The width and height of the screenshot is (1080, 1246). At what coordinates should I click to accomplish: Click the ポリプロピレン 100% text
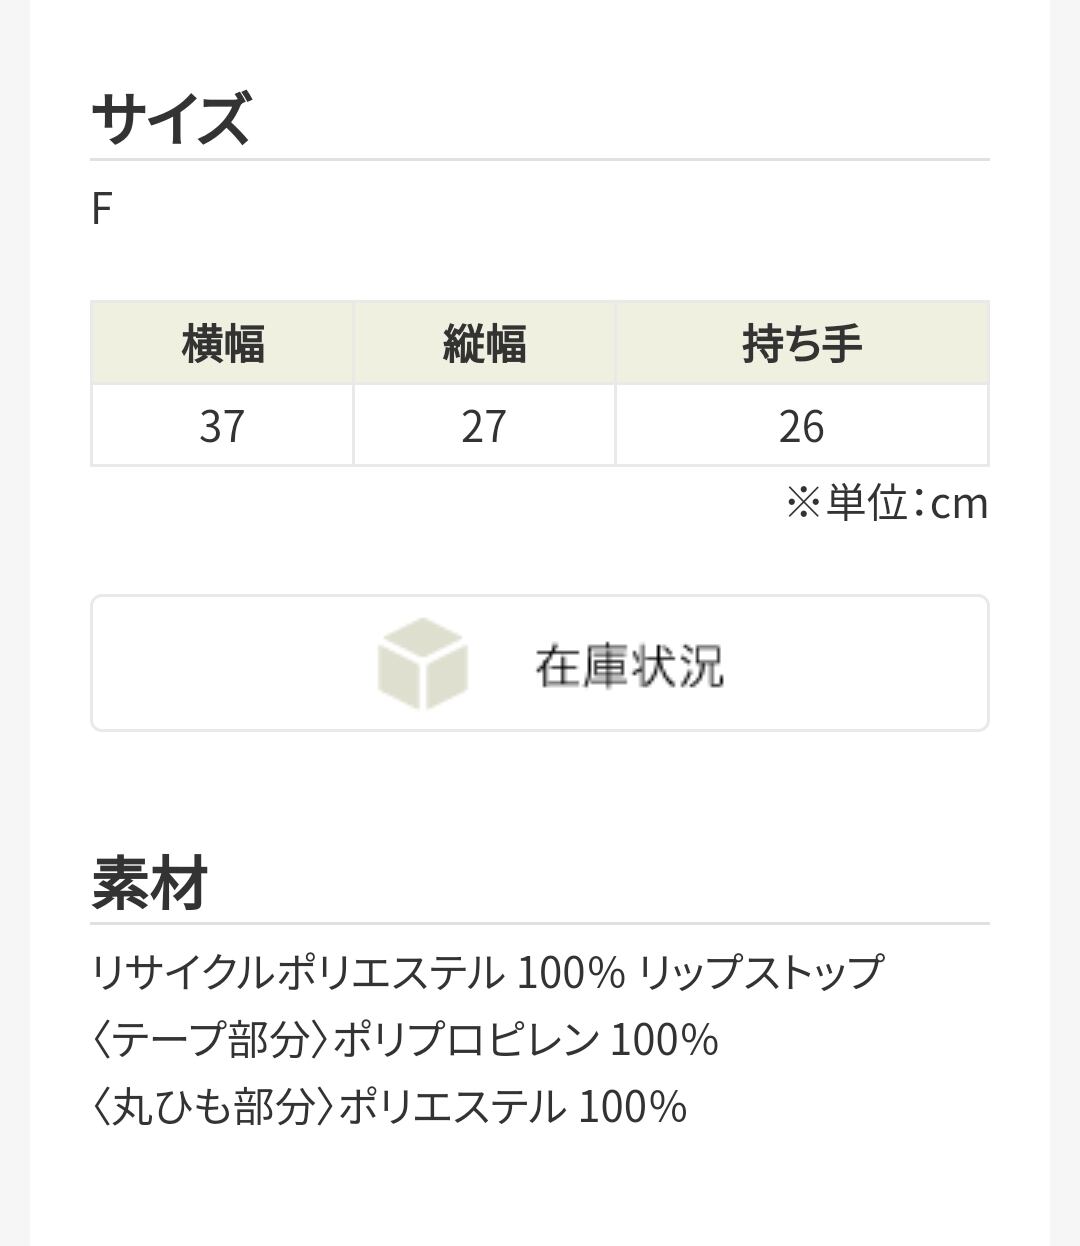point(526,1040)
